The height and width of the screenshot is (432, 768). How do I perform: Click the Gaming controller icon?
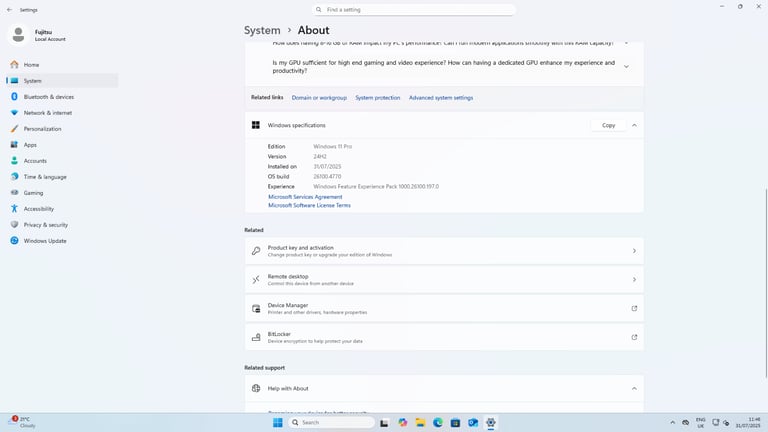point(14,193)
